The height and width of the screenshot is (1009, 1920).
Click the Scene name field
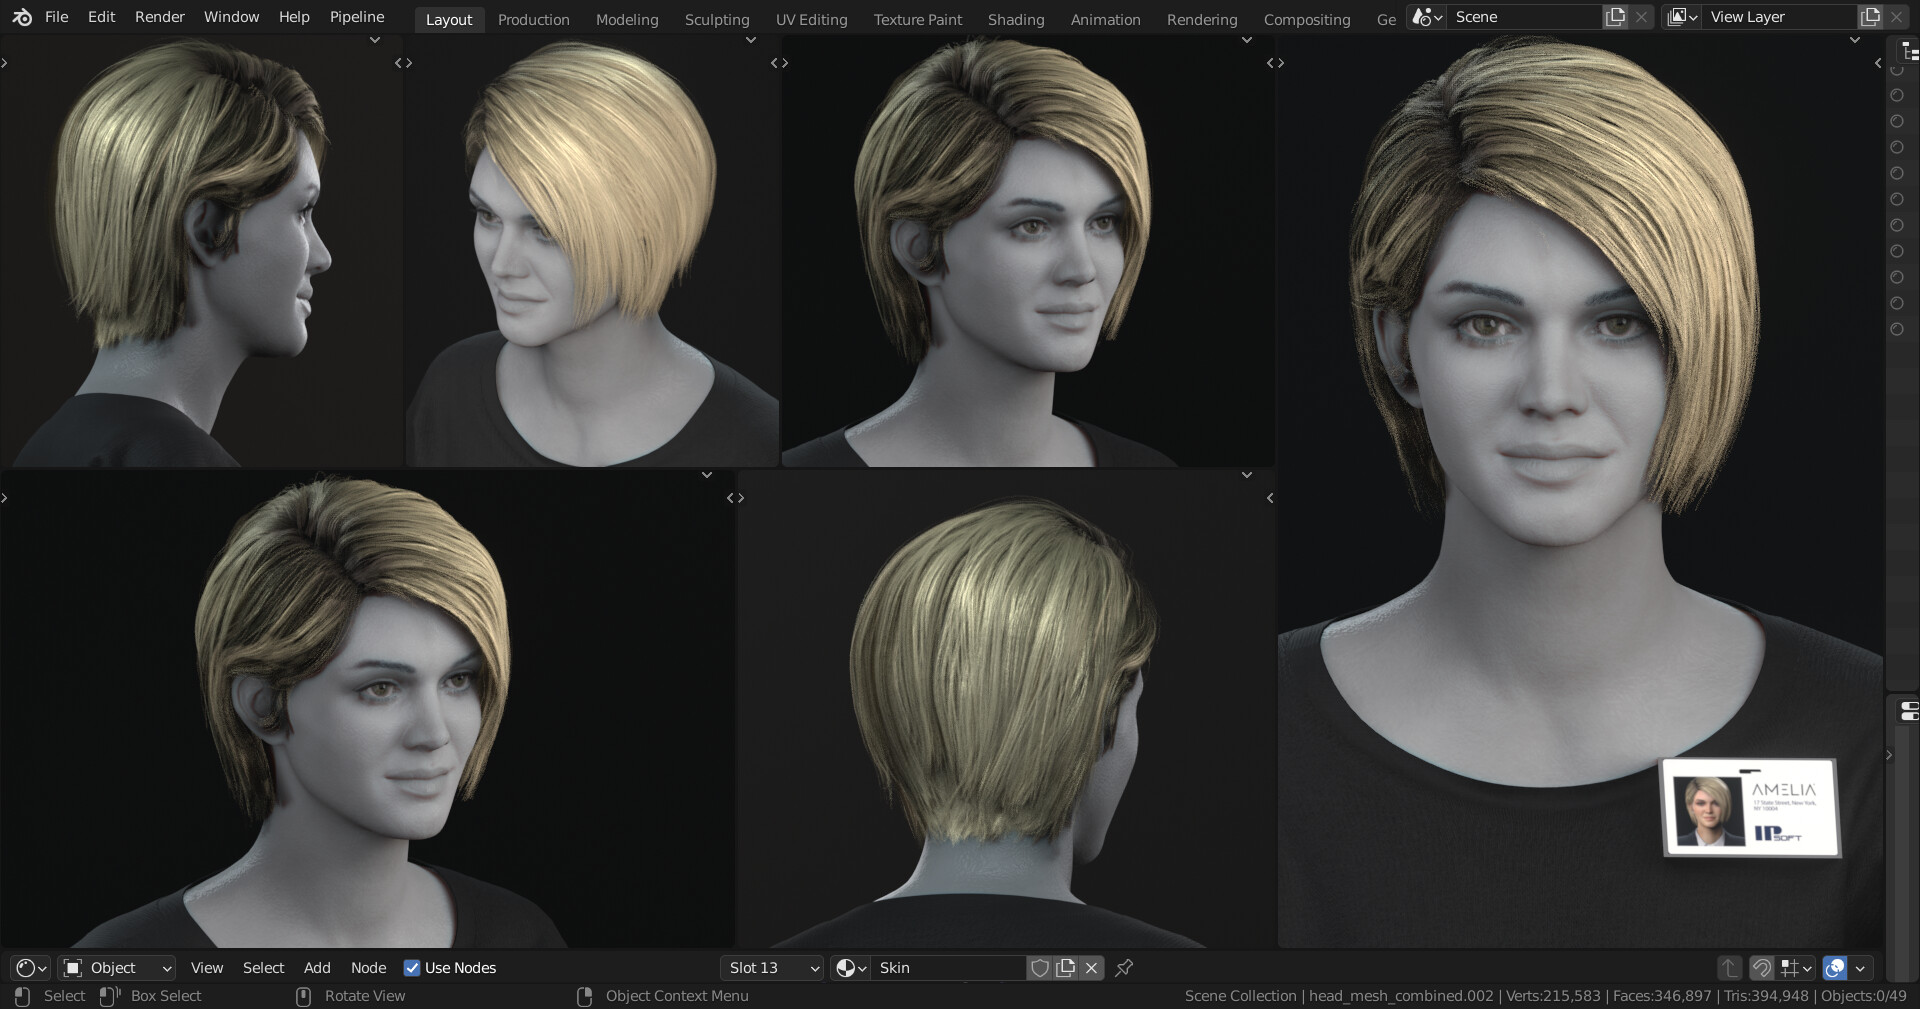1525,17
